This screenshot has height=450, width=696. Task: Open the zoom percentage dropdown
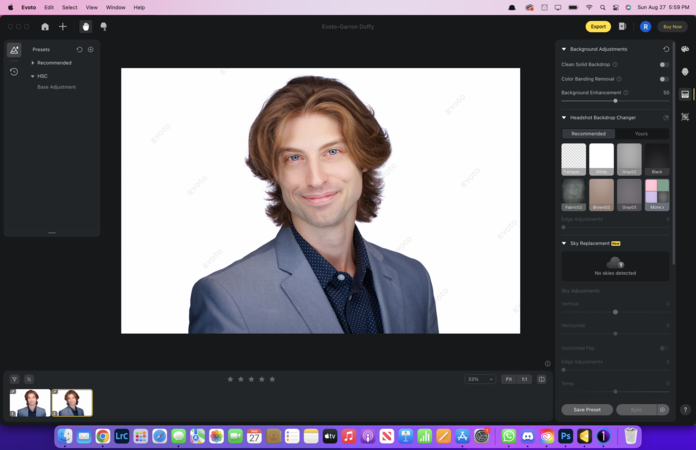(480, 379)
